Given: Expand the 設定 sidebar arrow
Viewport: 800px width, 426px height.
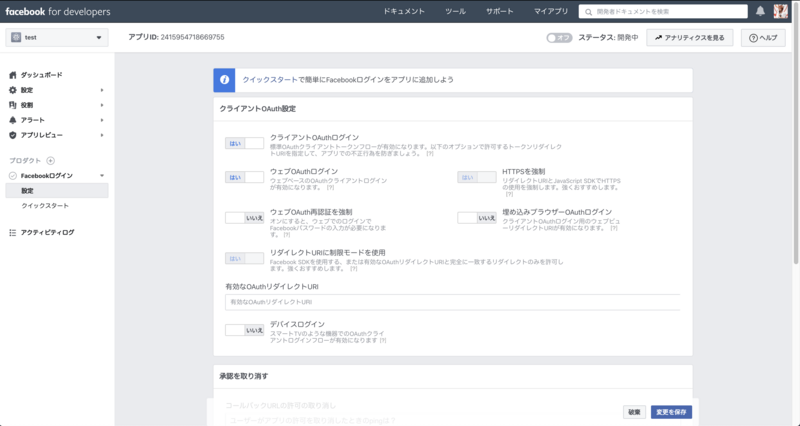Looking at the screenshot, I should tap(102, 90).
